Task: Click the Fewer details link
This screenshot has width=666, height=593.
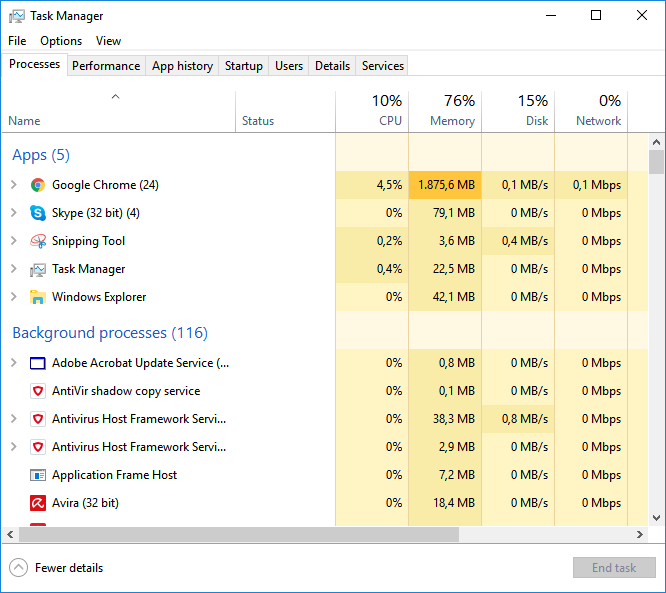Action: click(x=69, y=568)
